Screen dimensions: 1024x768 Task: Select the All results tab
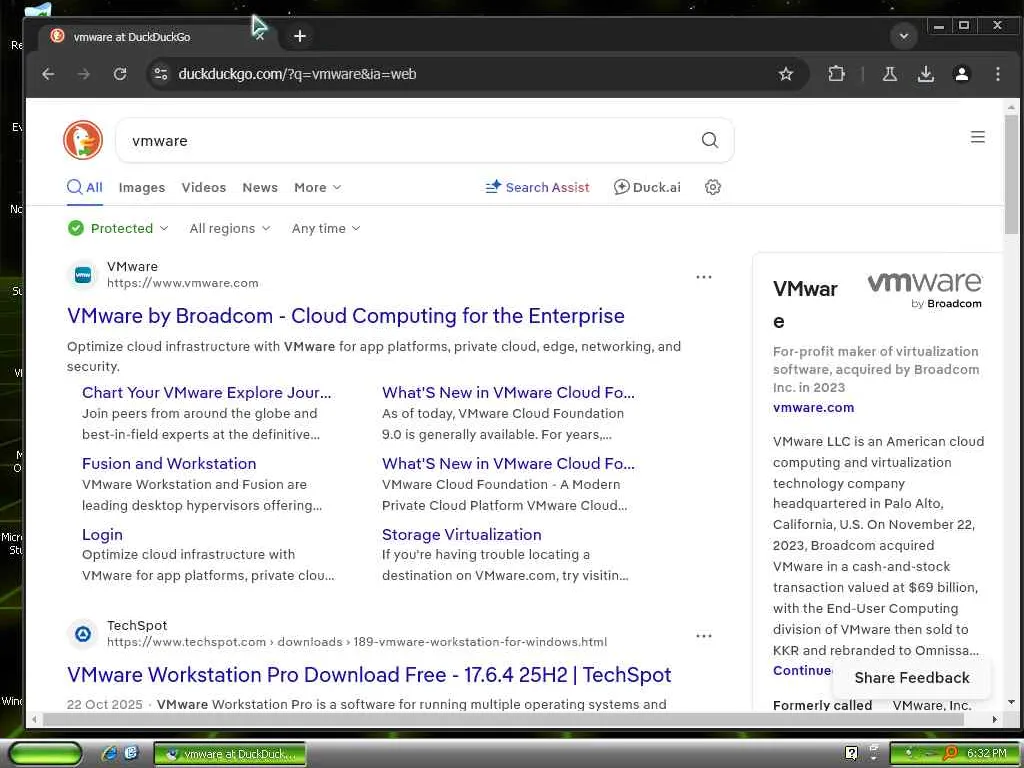85,187
